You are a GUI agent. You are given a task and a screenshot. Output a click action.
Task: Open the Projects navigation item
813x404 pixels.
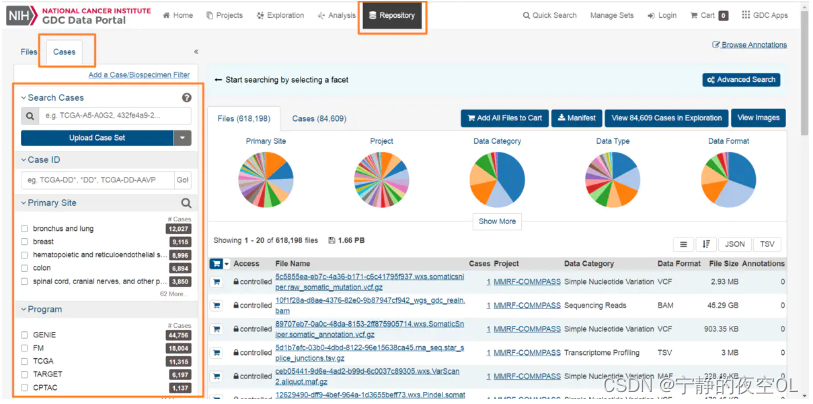(225, 16)
